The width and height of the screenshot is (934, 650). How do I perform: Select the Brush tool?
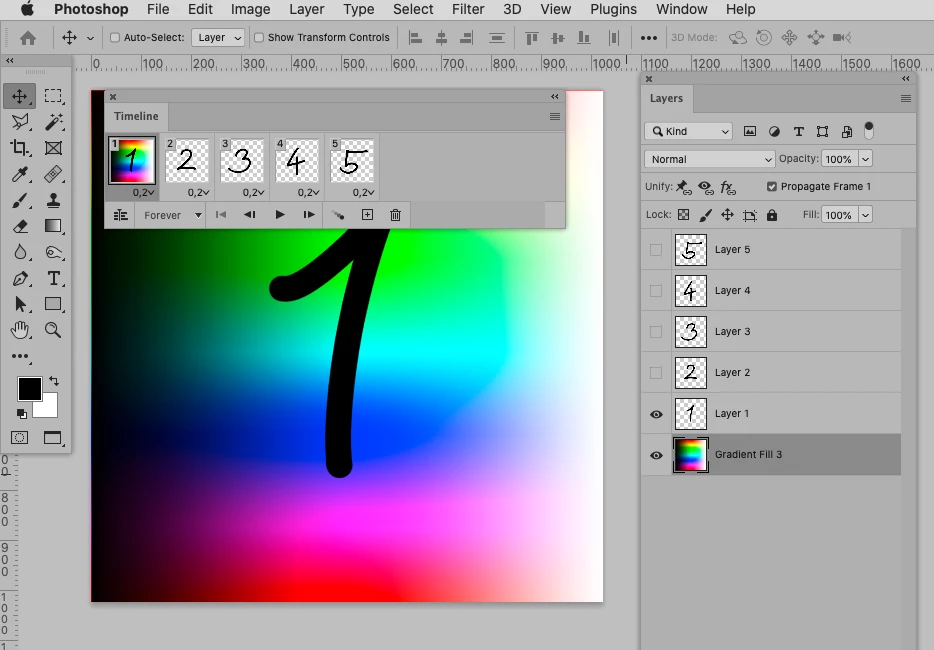click(x=20, y=200)
